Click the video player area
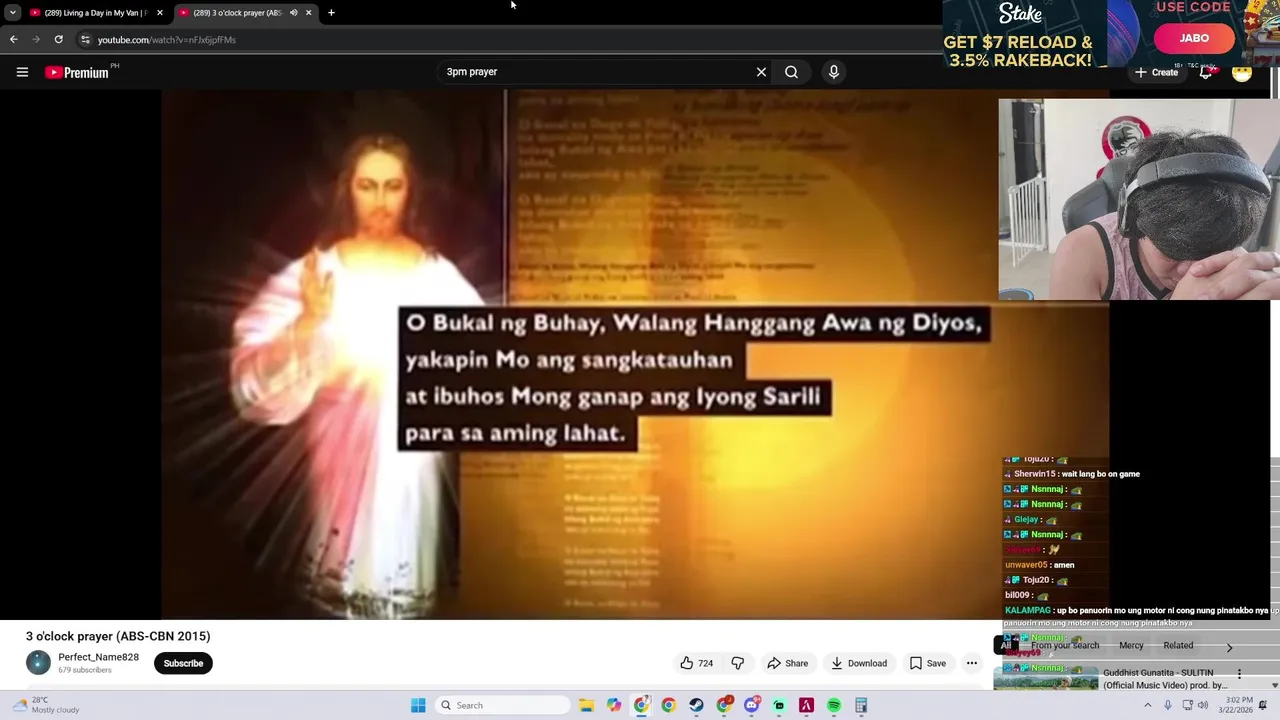Screen dimensions: 1280x720 point(635,355)
